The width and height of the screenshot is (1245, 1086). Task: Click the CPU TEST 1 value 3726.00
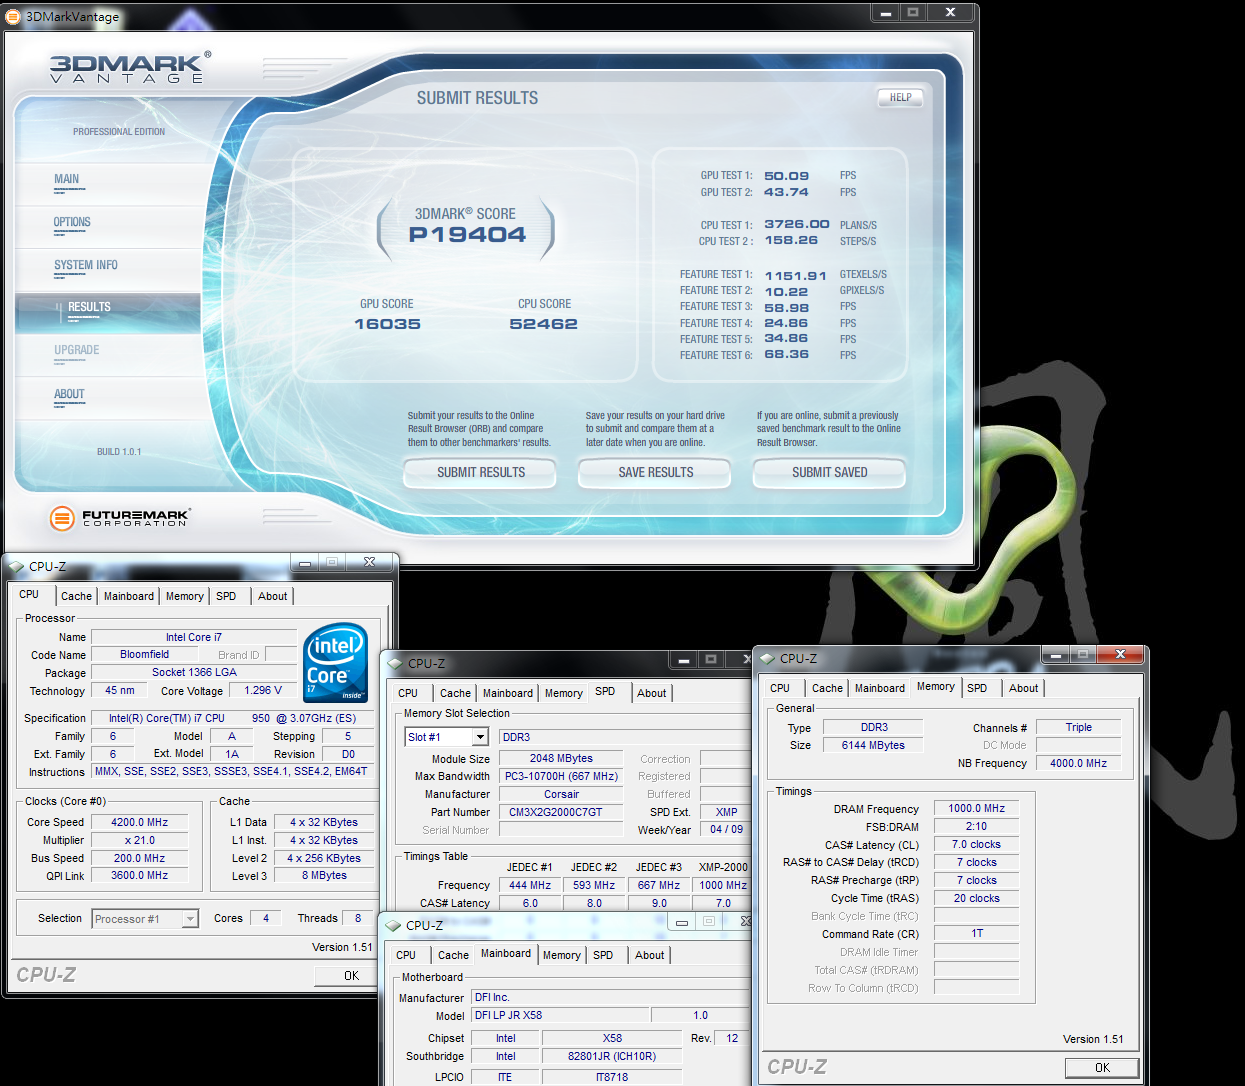click(797, 225)
